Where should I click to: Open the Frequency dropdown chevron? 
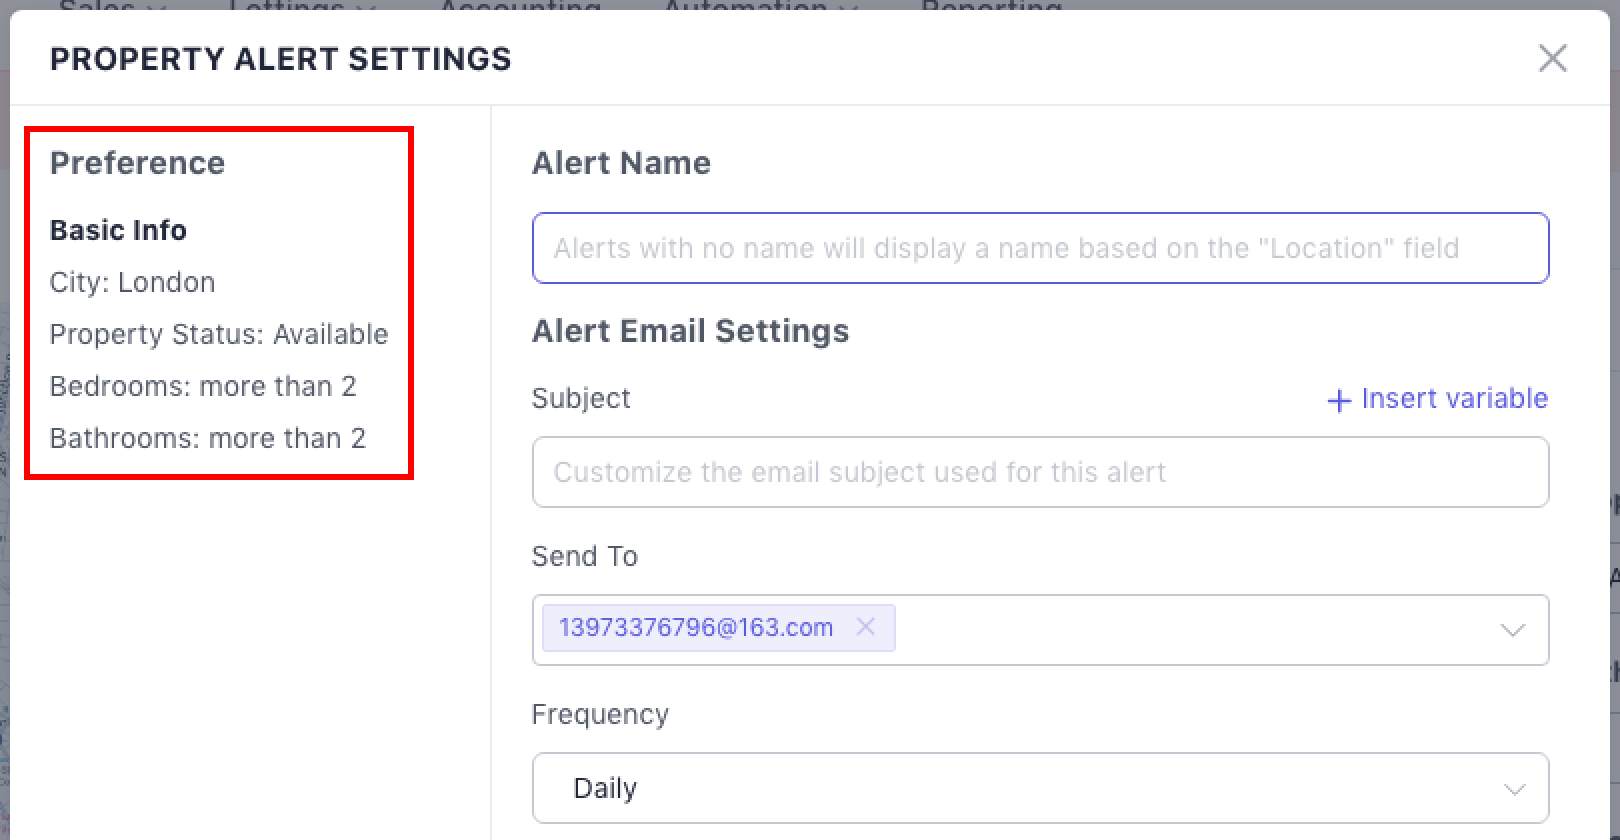coord(1514,789)
